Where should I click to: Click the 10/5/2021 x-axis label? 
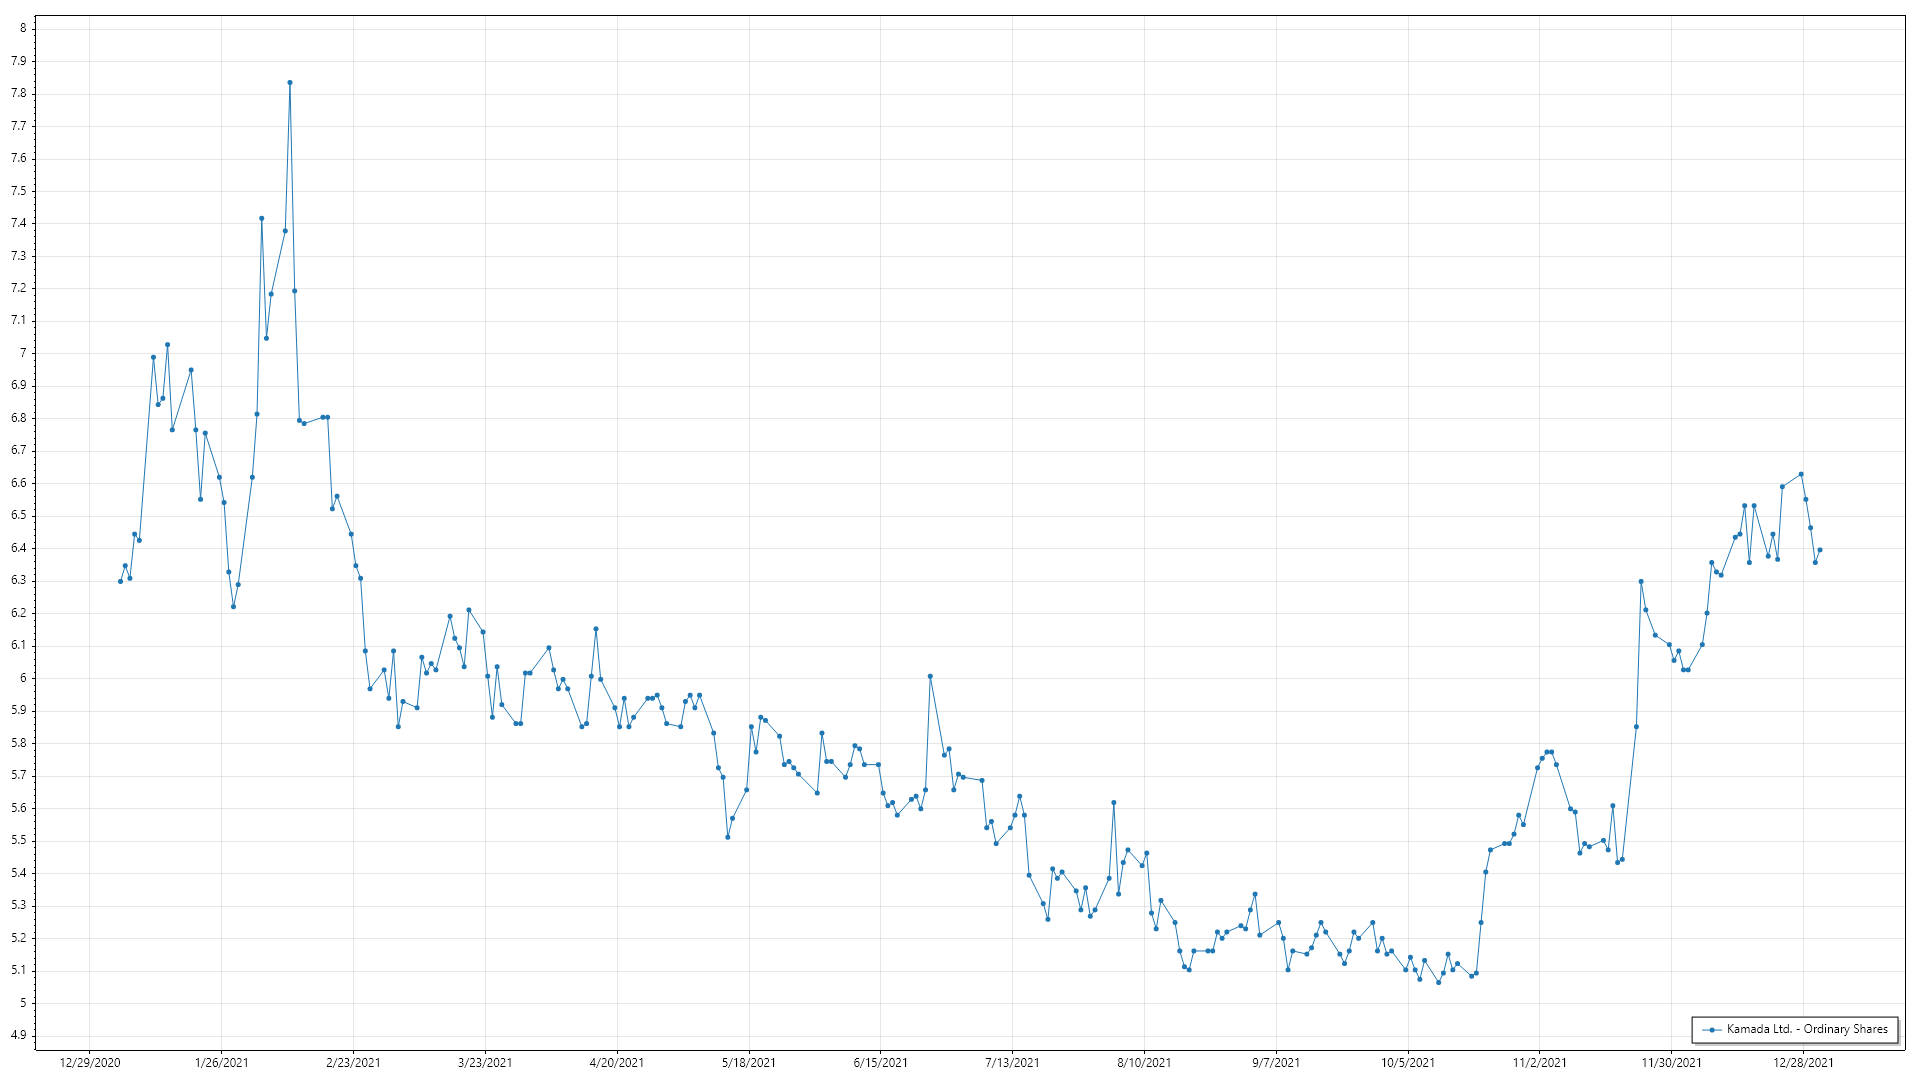(x=1408, y=1062)
